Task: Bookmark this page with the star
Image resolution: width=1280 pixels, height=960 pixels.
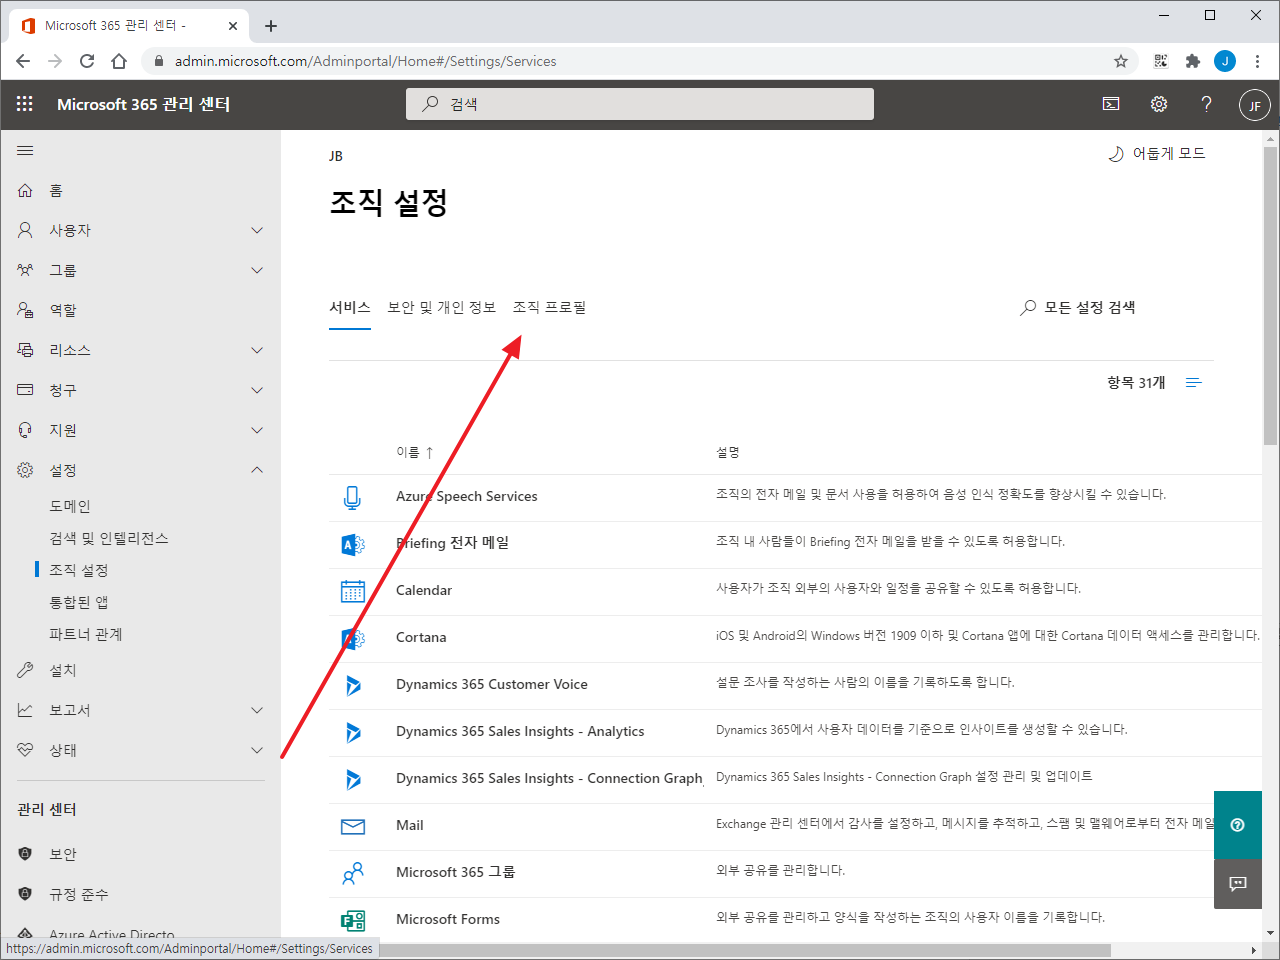Action: (1121, 61)
